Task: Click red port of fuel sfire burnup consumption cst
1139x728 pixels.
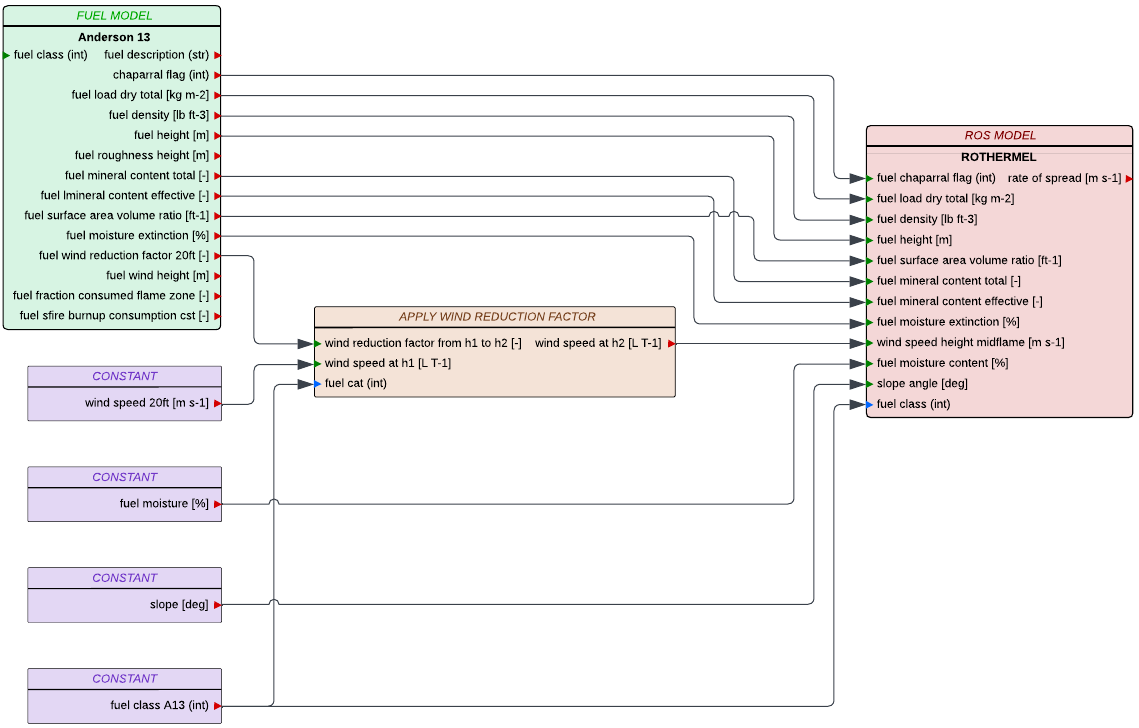Action: [217, 316]
